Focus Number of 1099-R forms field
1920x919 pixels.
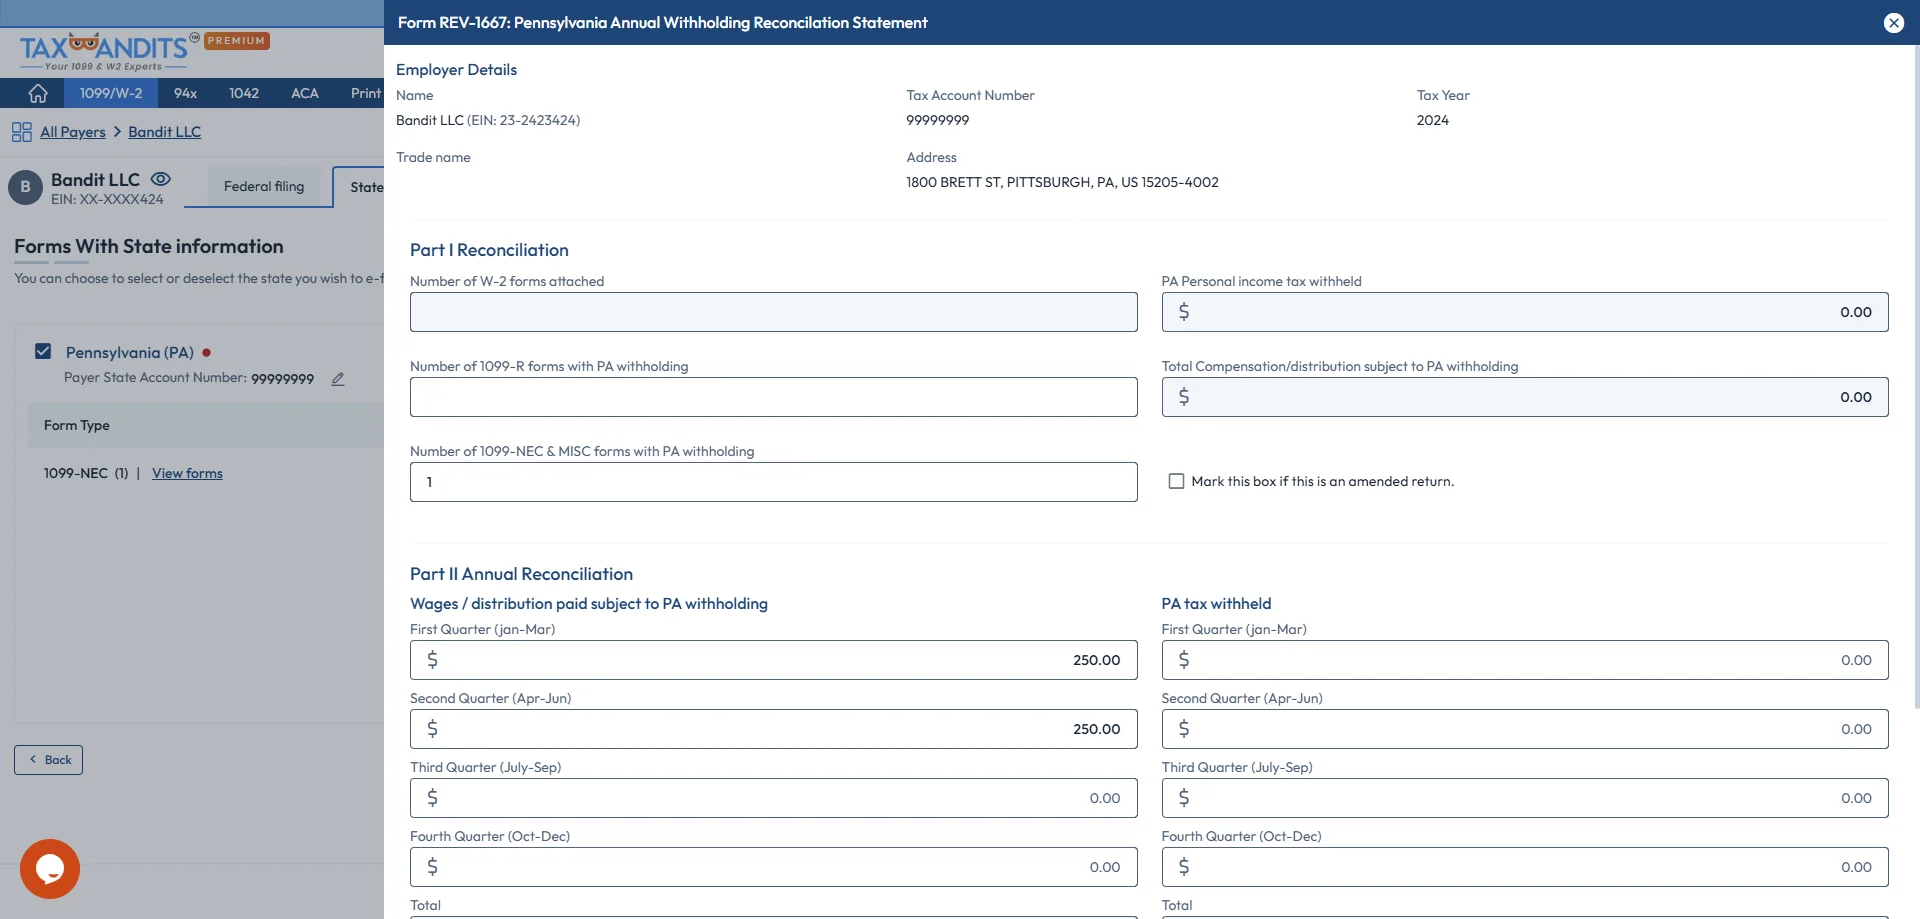773,397
